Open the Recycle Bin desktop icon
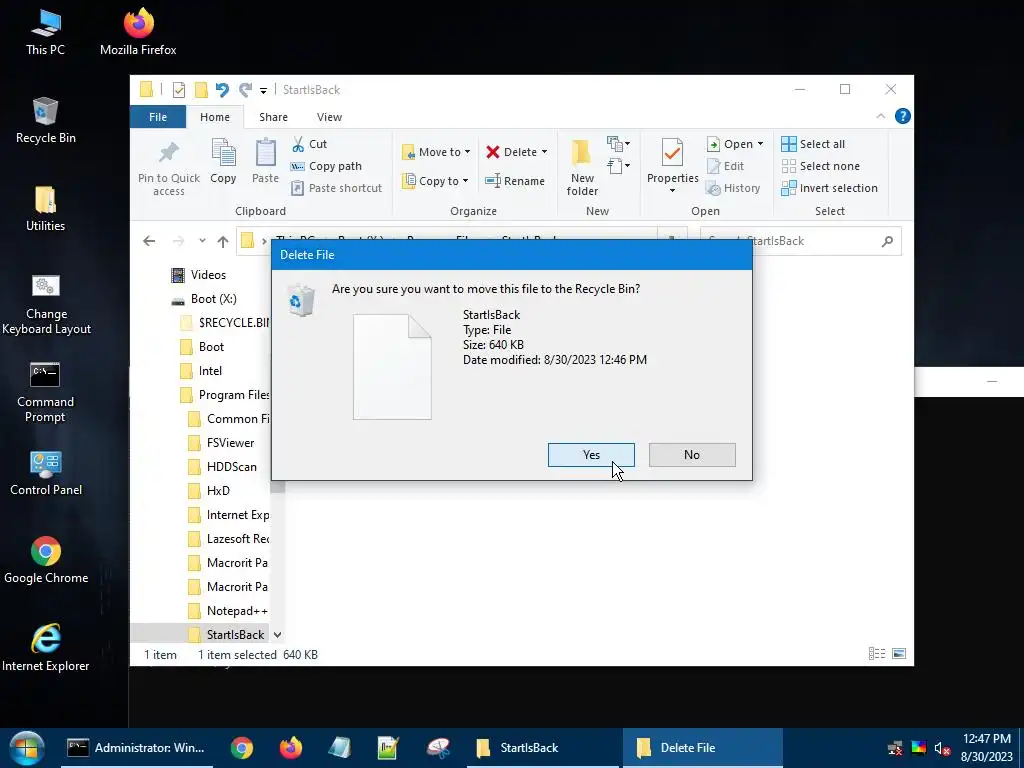The height and width of the screenshot is (768, 1024). [x=45, y=121]
